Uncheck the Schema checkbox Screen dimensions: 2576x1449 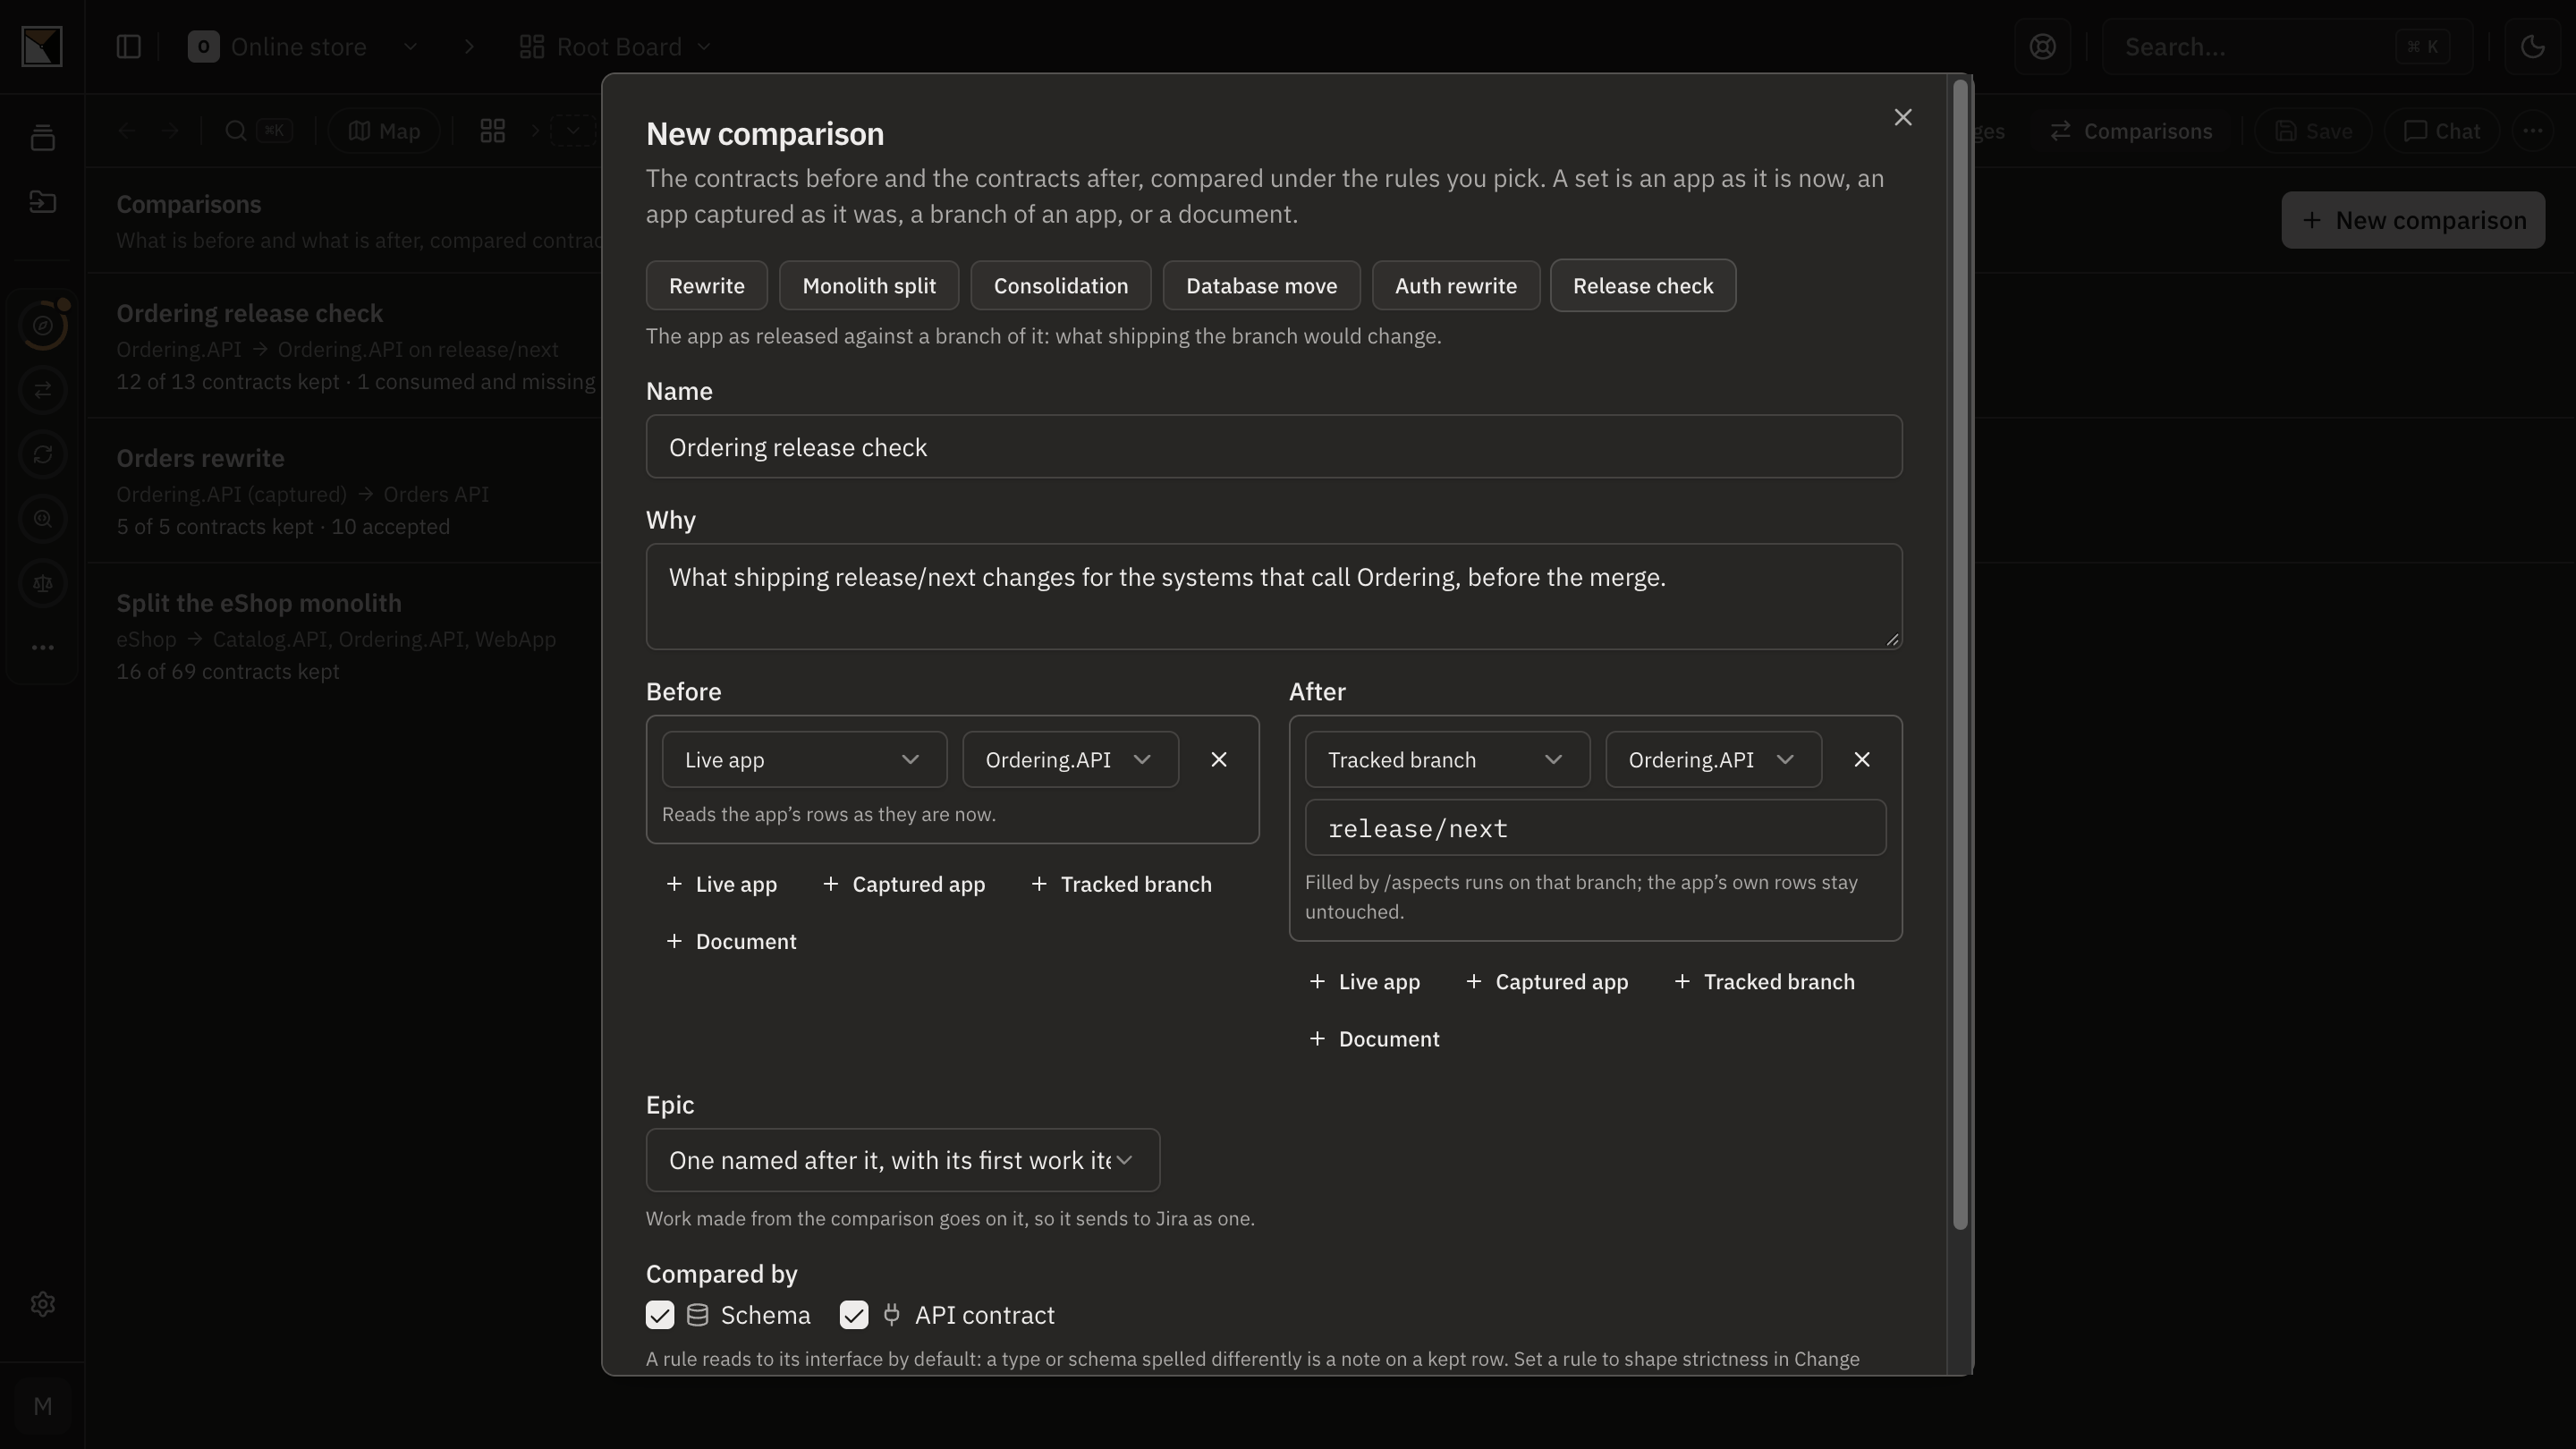(x=660, y=1316)
